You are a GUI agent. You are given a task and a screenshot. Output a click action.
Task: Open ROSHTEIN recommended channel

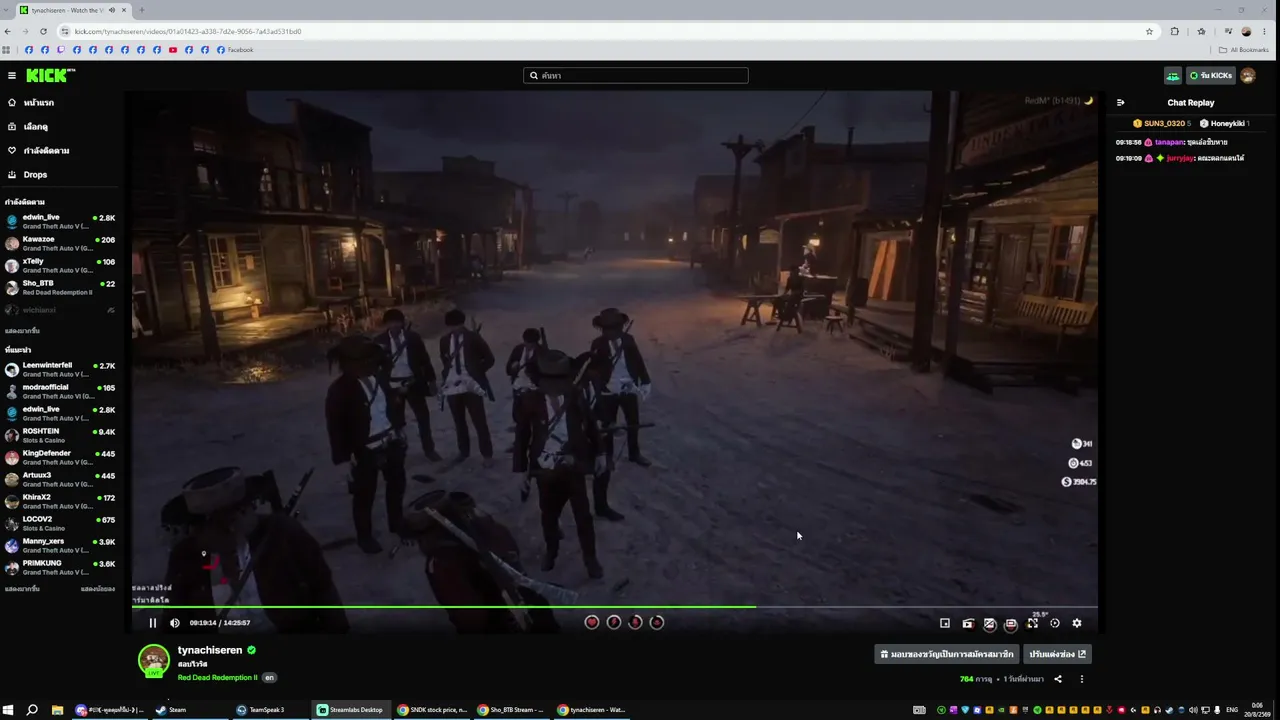click(x=60, y=435)
